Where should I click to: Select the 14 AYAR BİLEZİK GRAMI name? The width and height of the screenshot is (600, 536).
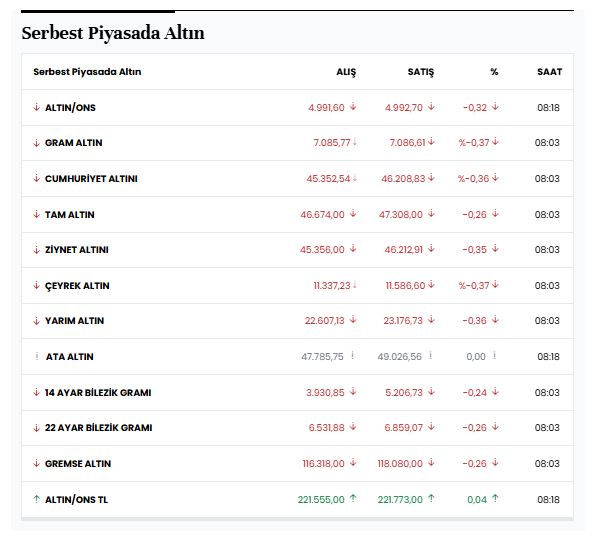point(98,393)
